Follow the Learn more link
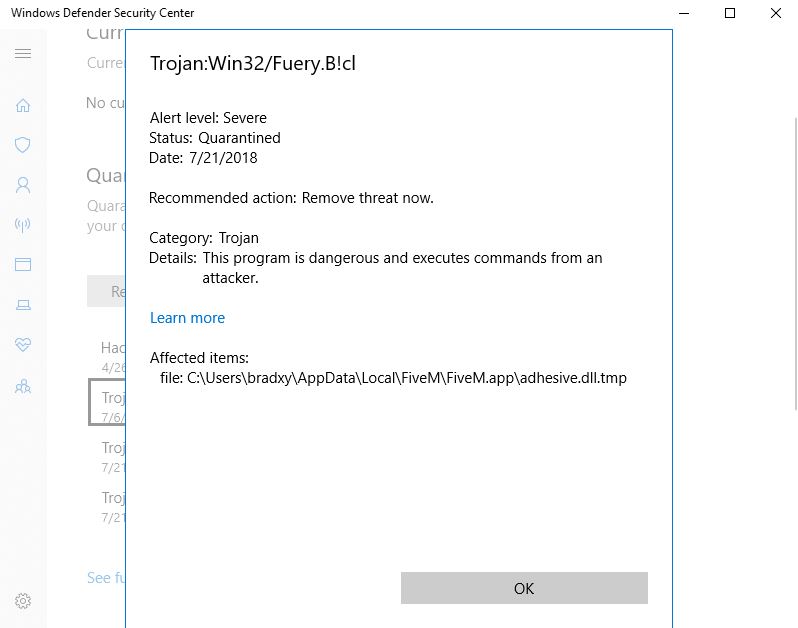The width and height of the screenshot is (798, 628). pos(187,318)
